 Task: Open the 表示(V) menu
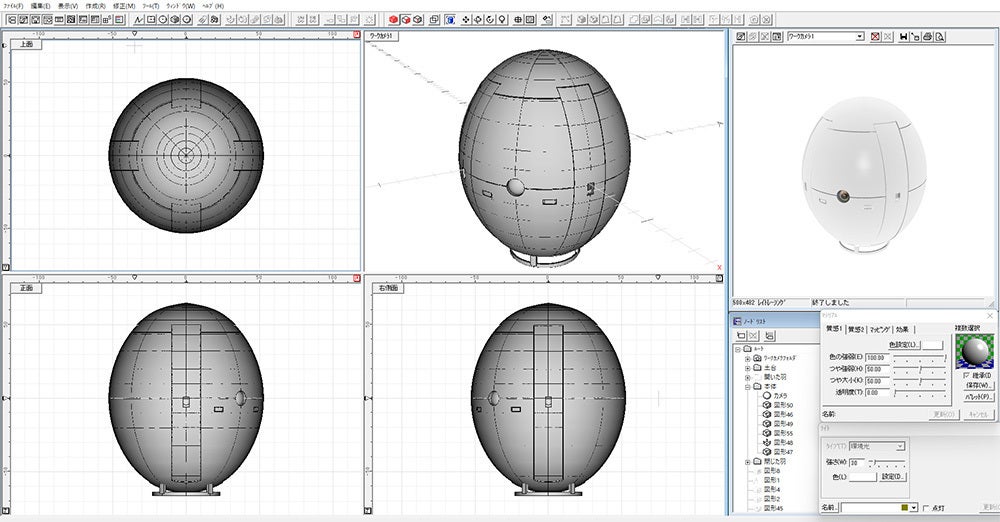tap(69, 5)
